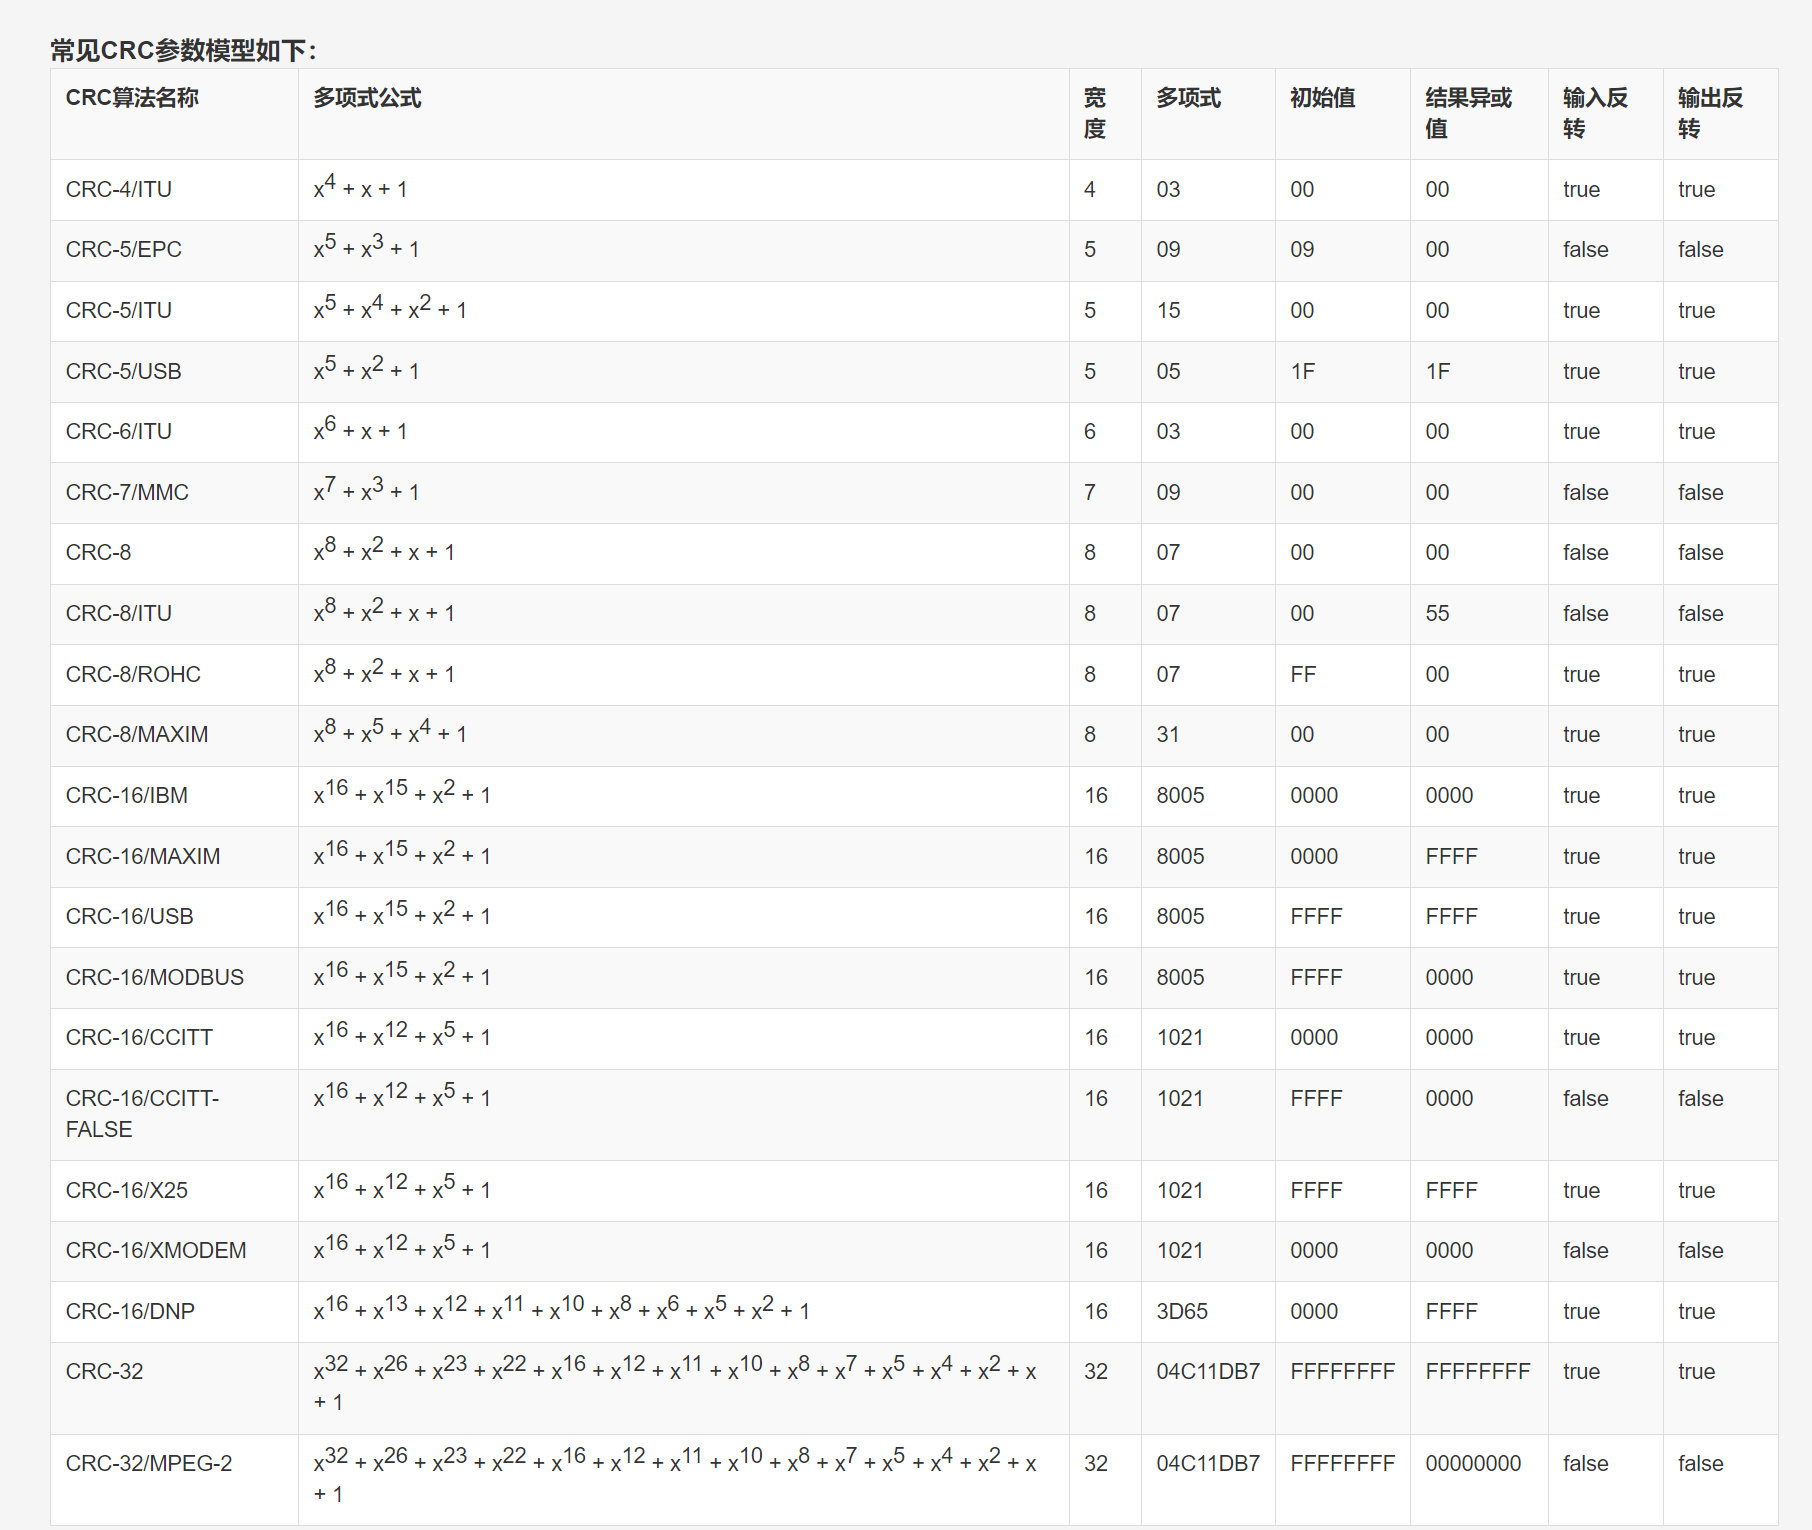
Task: Select the CRC-5/ITU row name
Action: point(119,311)
